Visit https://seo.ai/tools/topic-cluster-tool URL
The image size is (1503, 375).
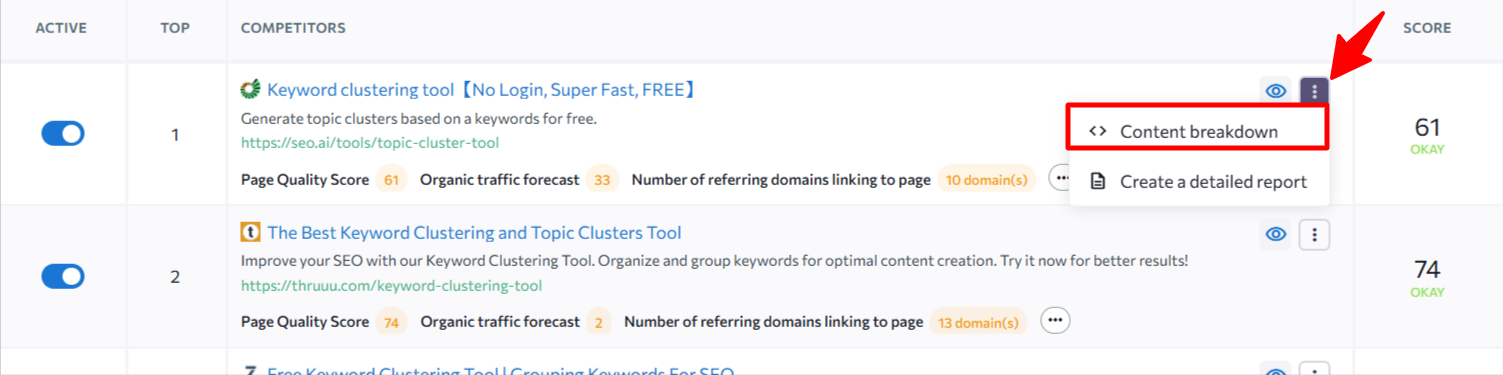pos(370,142)
